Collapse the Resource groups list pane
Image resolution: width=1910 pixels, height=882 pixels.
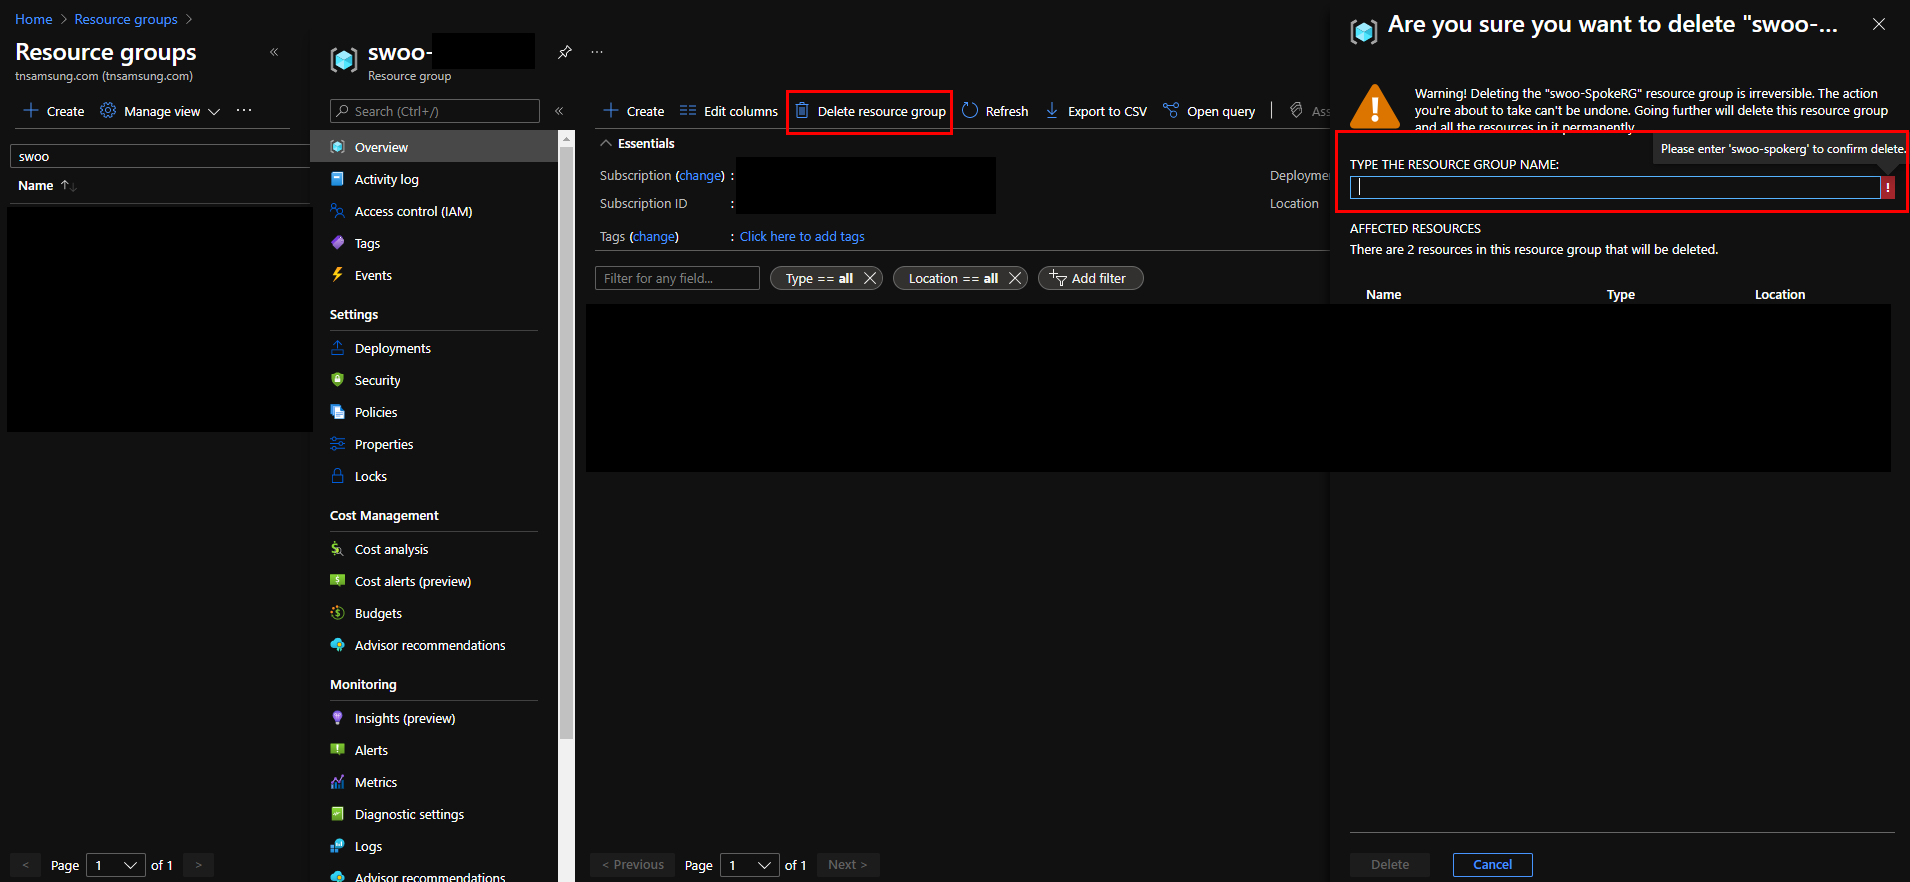274,52
